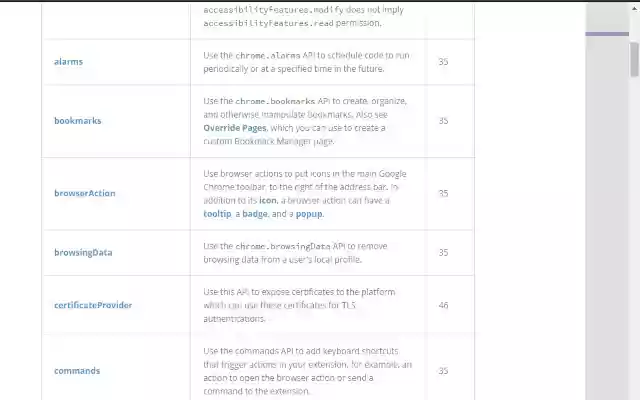Click version 46 in the certificateProvider row
This screenshot has width=640, height=400.
pos(443,305)
